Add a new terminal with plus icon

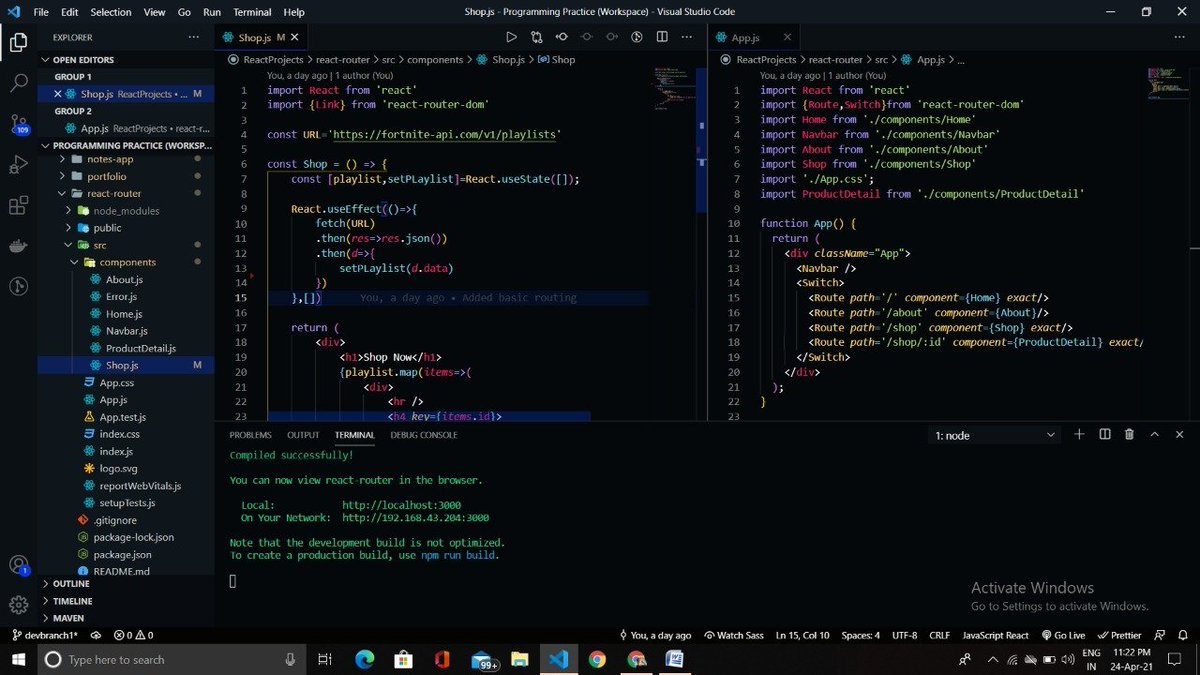coord(1079,435)
